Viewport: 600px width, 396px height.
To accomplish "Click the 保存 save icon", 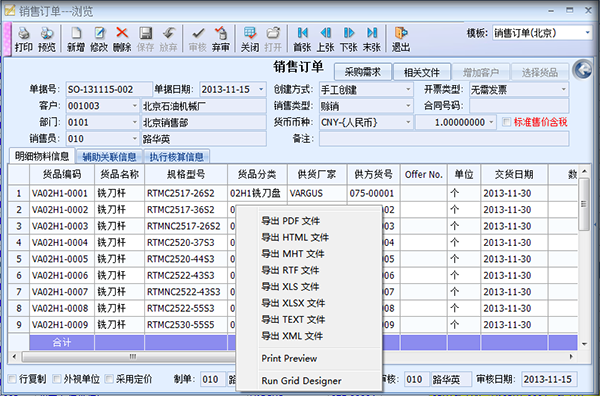I will (145, 33).
